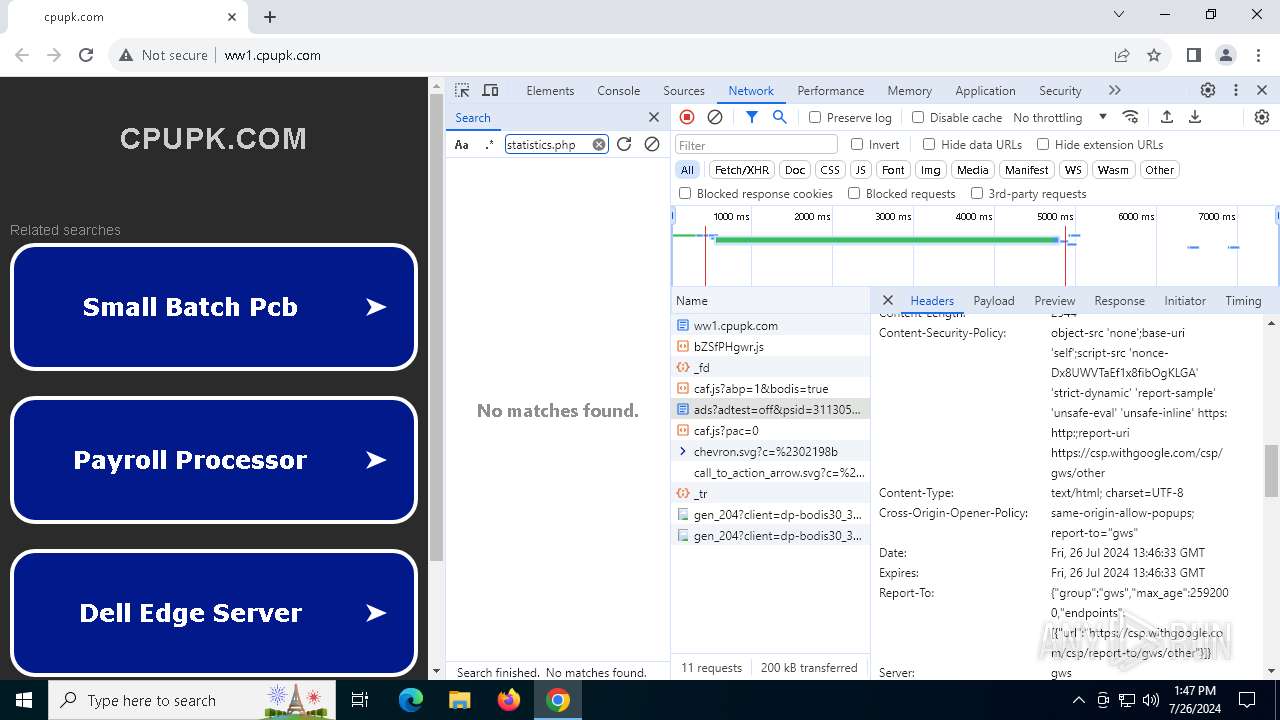Export HAR file icon
Screen dimensions: 1280x720
pos(1195,117)
